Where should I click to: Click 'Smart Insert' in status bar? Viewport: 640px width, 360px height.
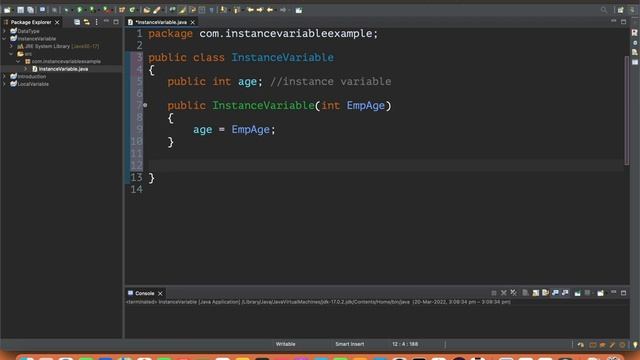pos(349,344)
